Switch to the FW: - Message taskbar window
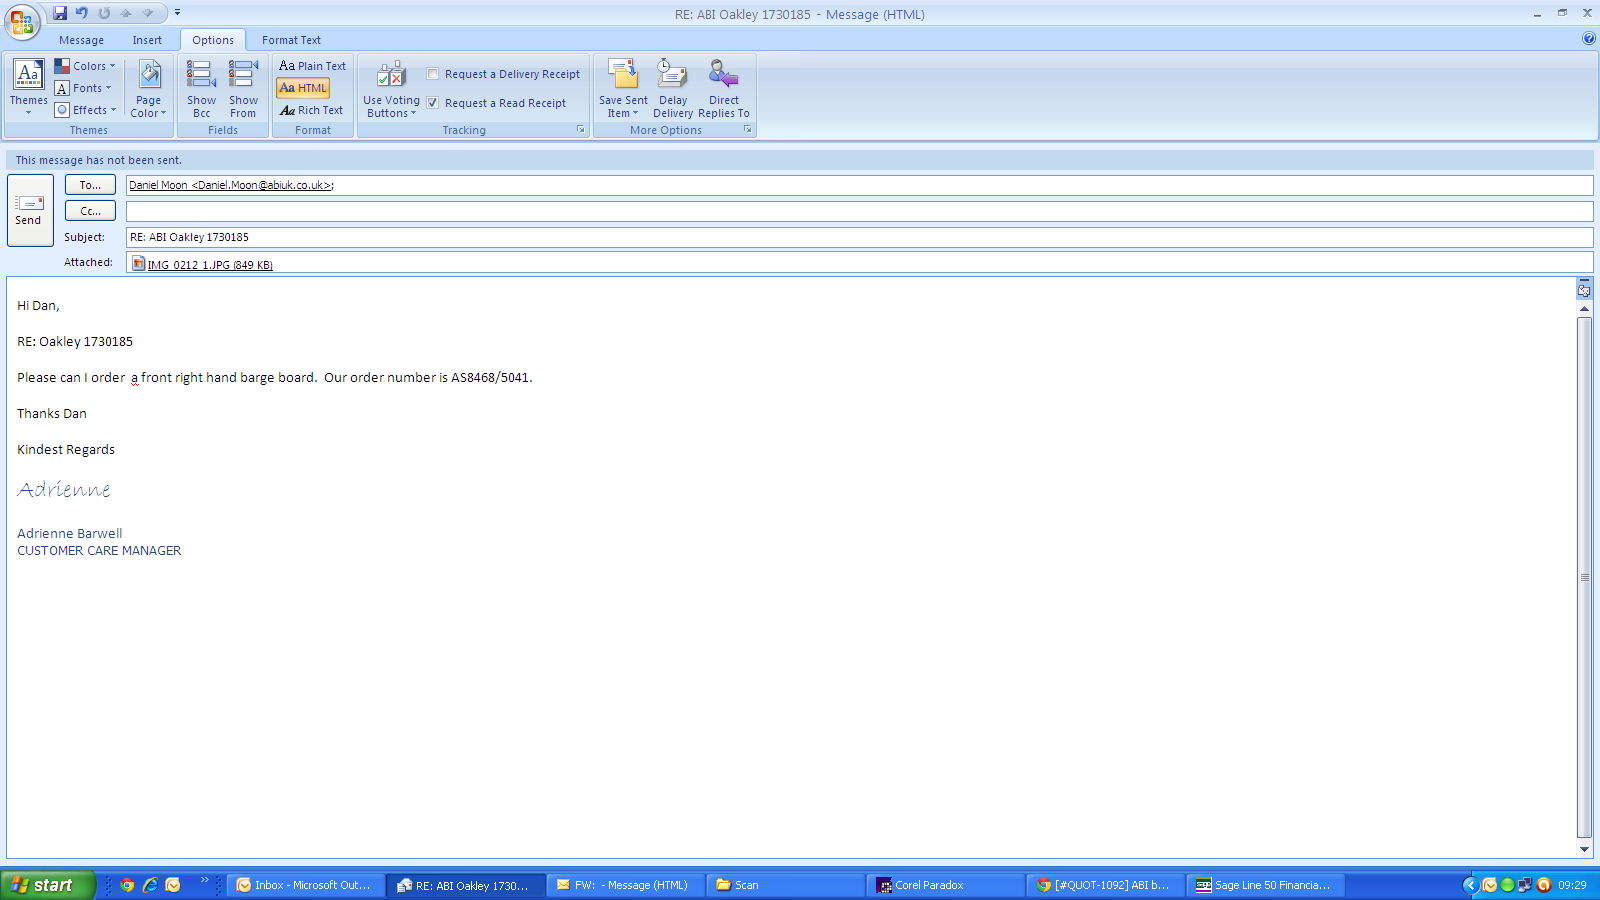 coord(625,885)
